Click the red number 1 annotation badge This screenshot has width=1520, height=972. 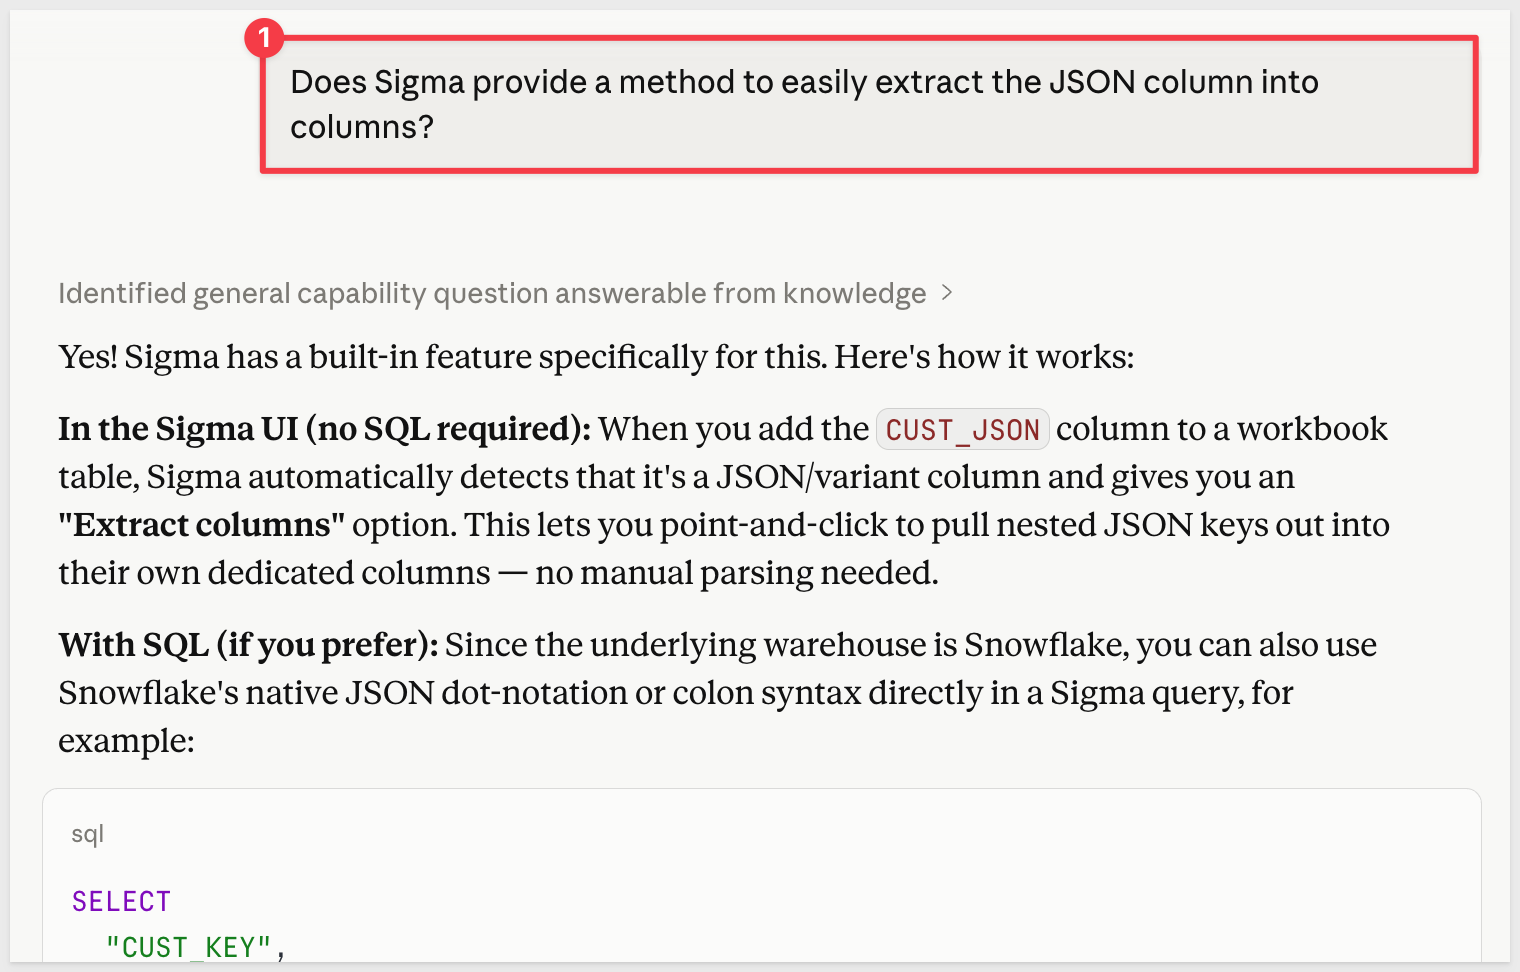(x=264, y=39)
